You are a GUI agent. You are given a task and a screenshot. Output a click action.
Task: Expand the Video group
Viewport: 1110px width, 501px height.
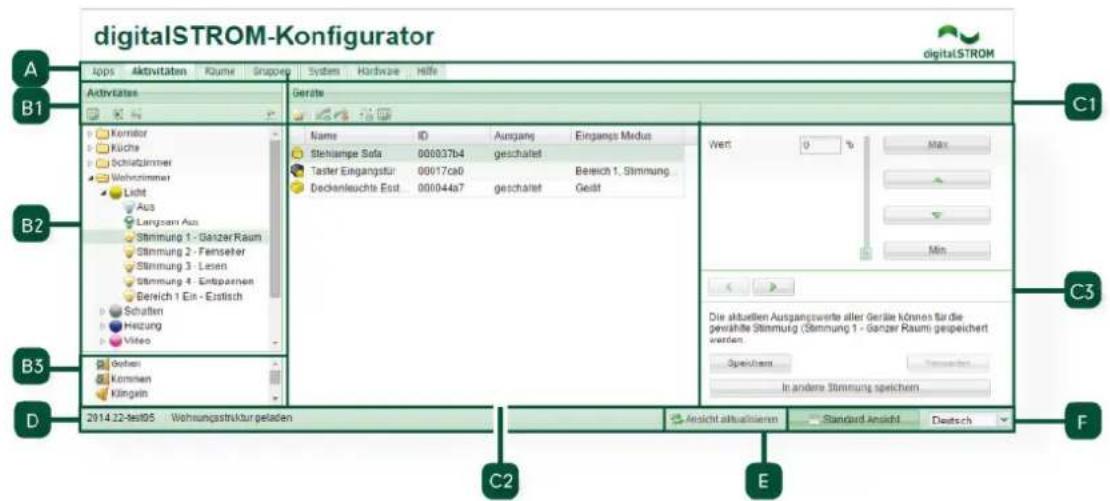(103, 341)
